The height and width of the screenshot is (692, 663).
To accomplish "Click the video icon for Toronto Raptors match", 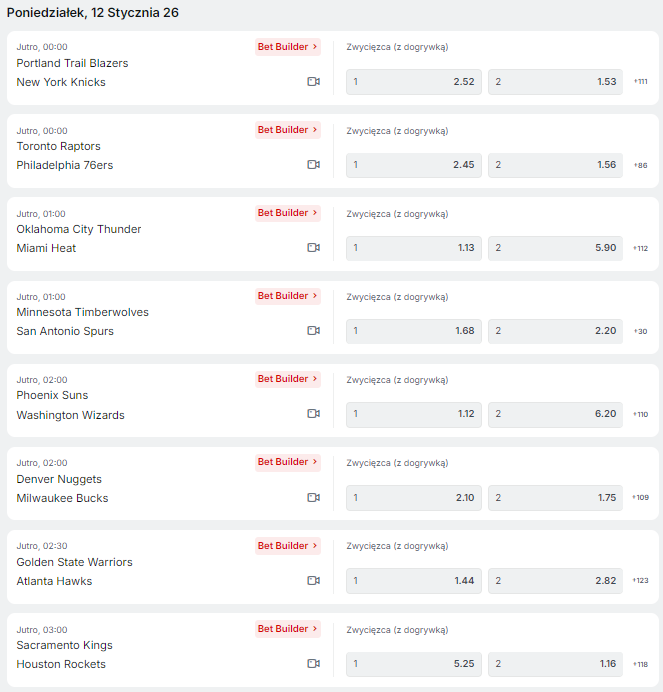I will click(313, 165).
